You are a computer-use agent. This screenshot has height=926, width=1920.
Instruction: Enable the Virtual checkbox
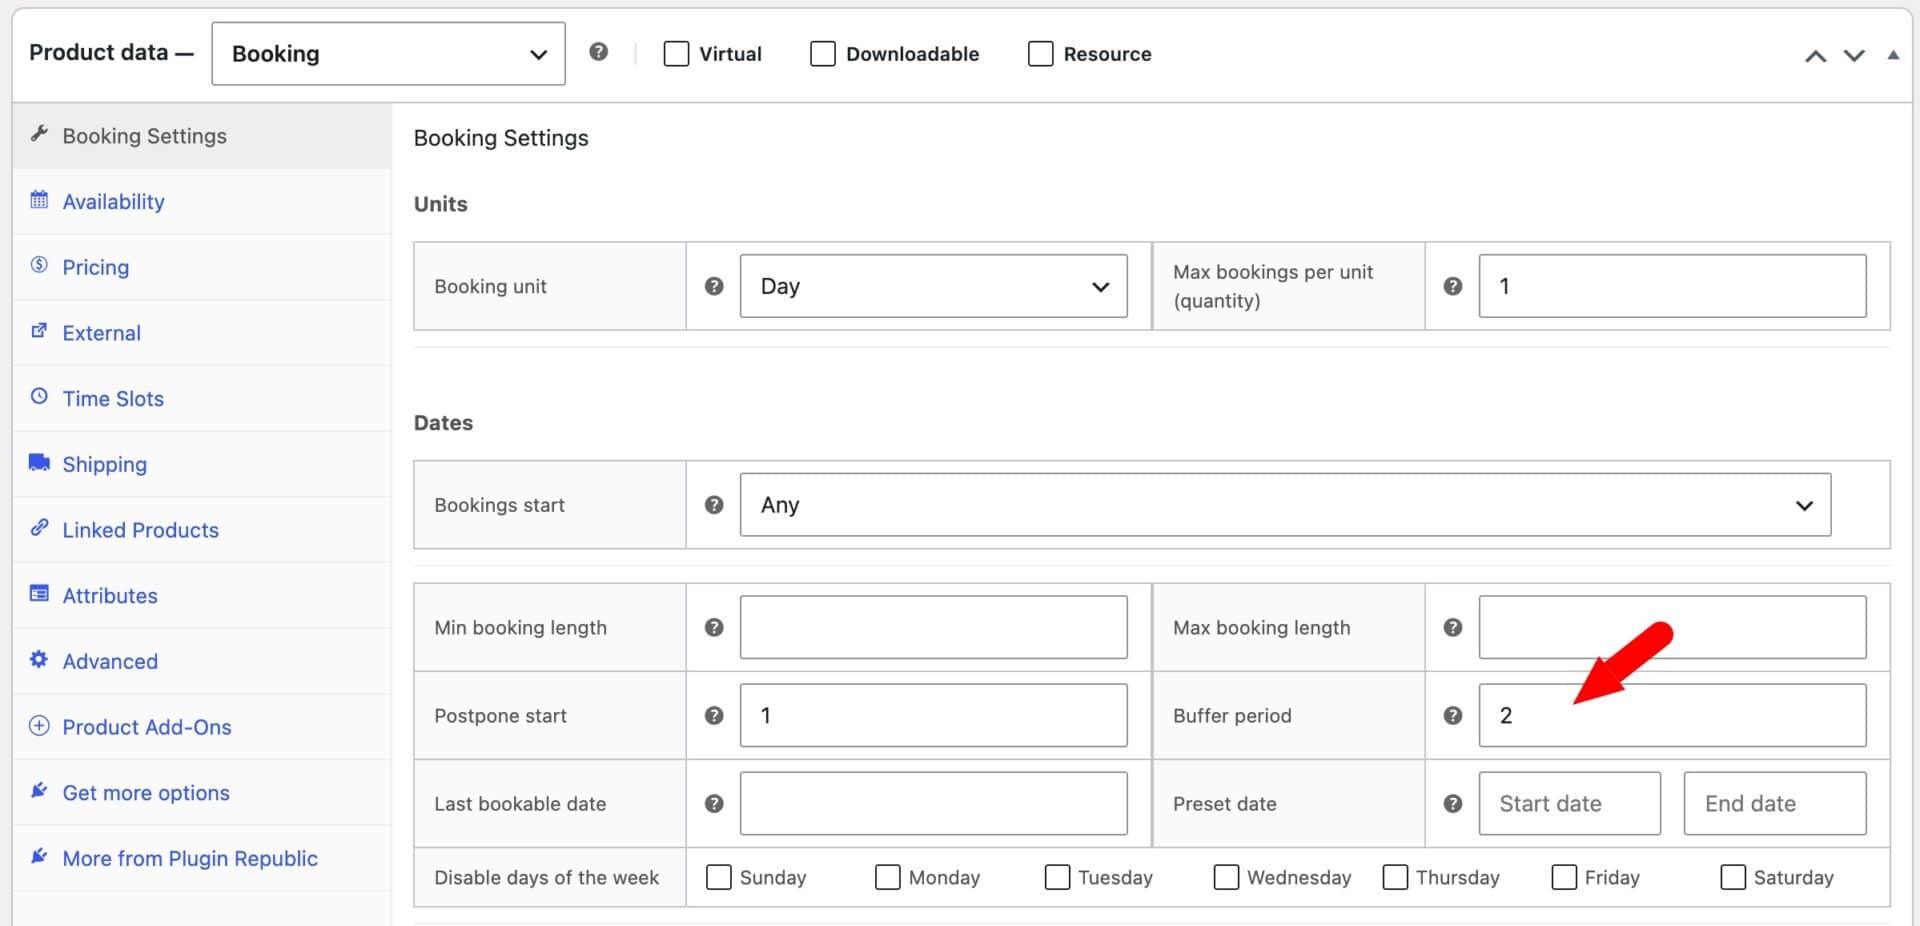pos(676,53)
